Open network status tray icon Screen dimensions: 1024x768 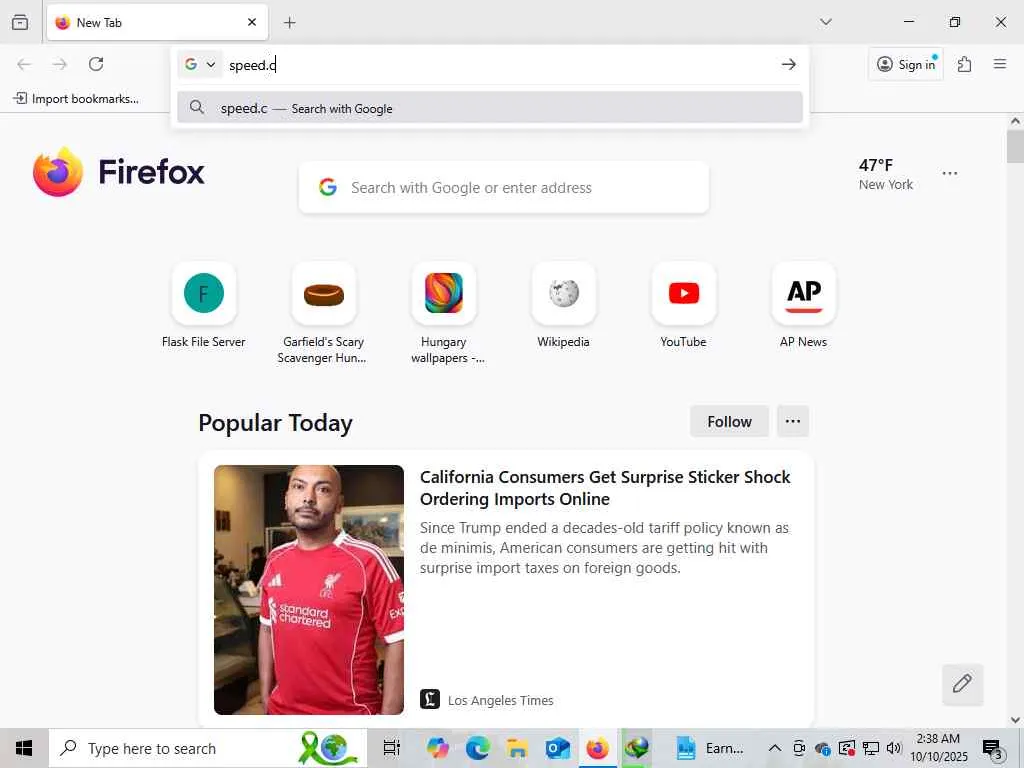click(871, 748)
